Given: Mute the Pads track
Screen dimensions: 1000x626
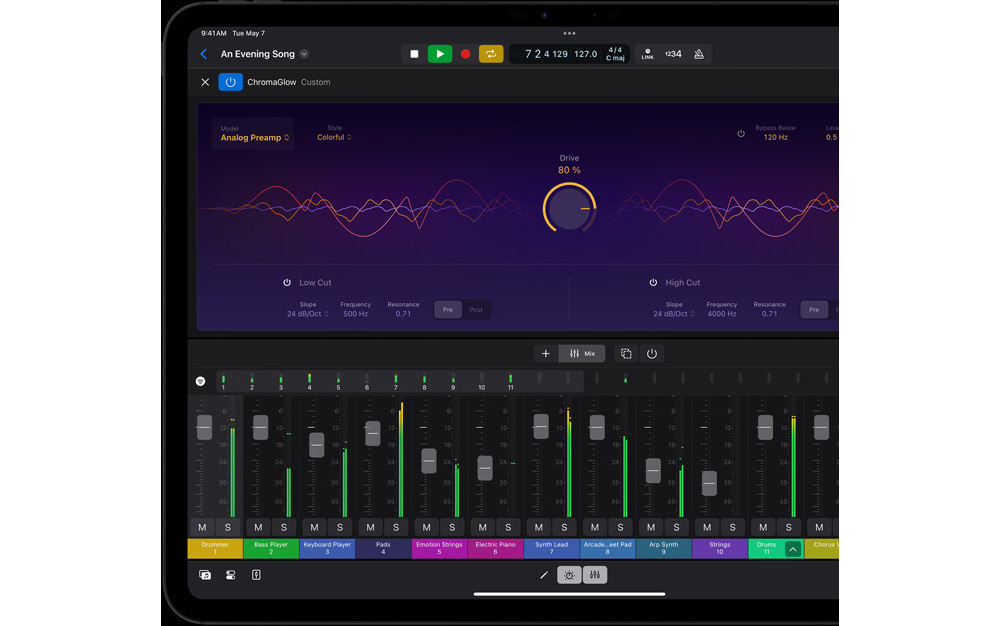Looking at the screenshot, I should (x=371, y=527).
